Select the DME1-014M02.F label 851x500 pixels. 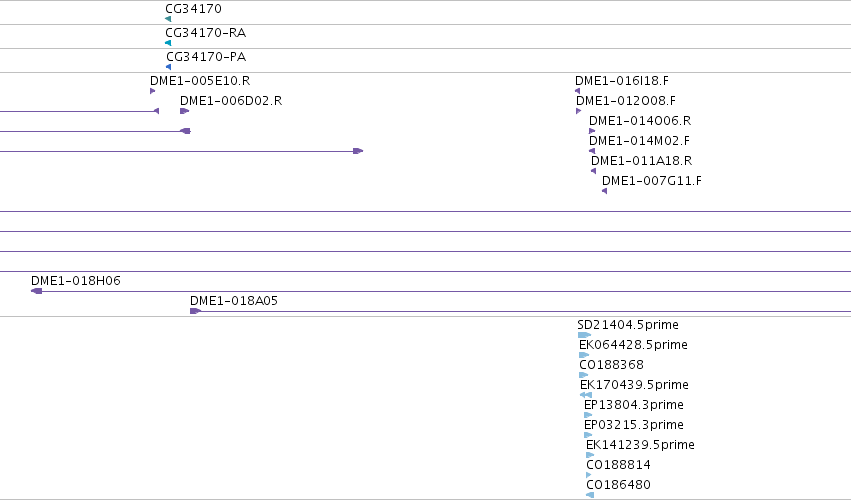pyautogui.click(x=639, y=141)
